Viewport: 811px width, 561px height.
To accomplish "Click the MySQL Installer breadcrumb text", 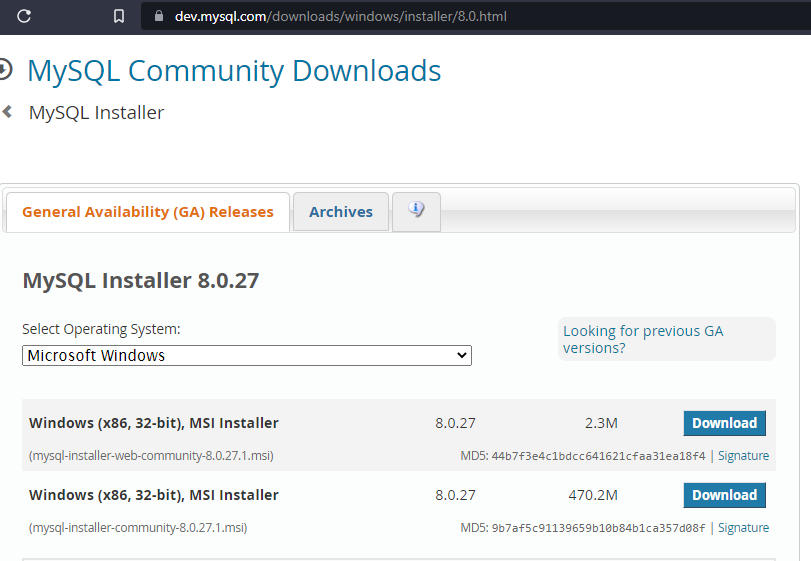I will (x=96, y=113).
